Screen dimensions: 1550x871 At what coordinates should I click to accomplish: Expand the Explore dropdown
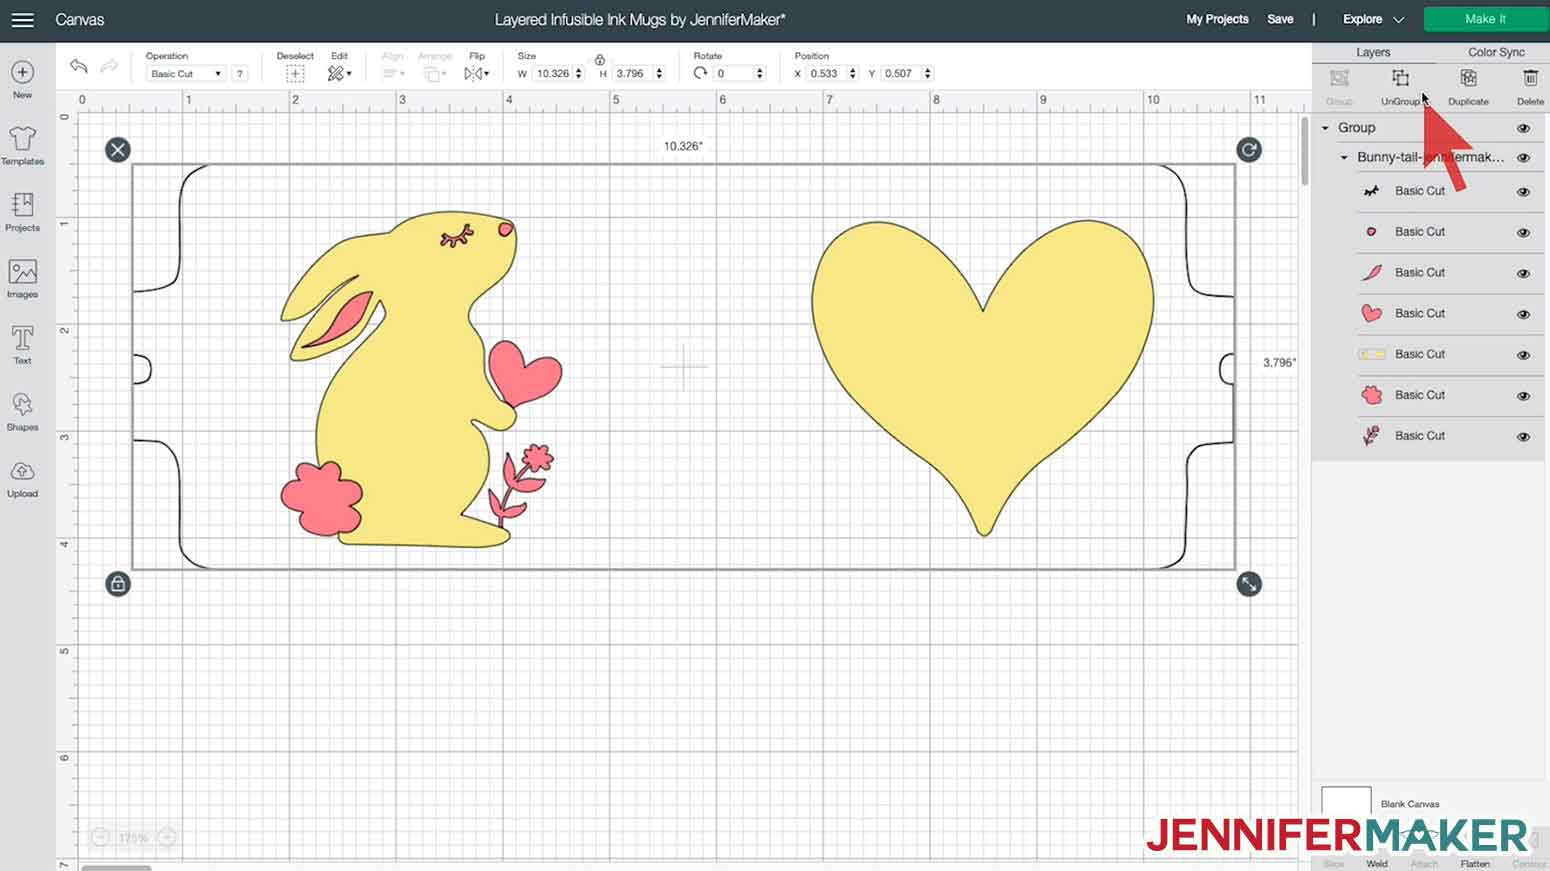[1373, 19]
